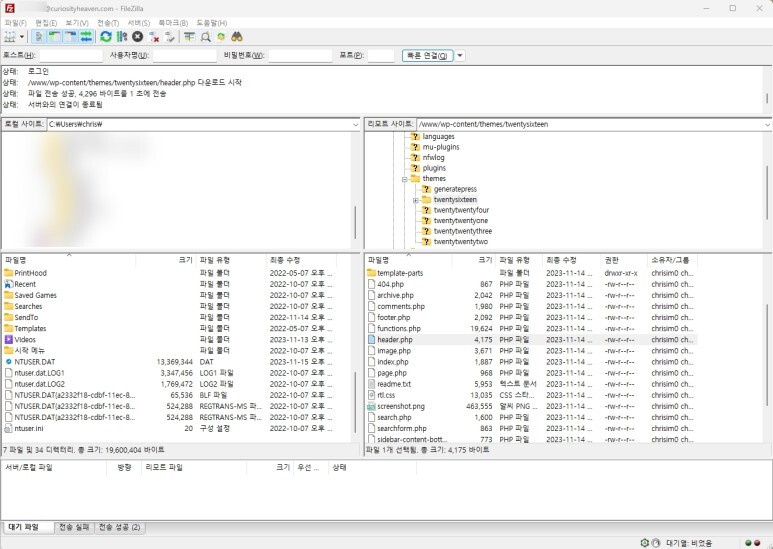
Task: Toggle synchronized browsing icon
Action: [221, 37]
